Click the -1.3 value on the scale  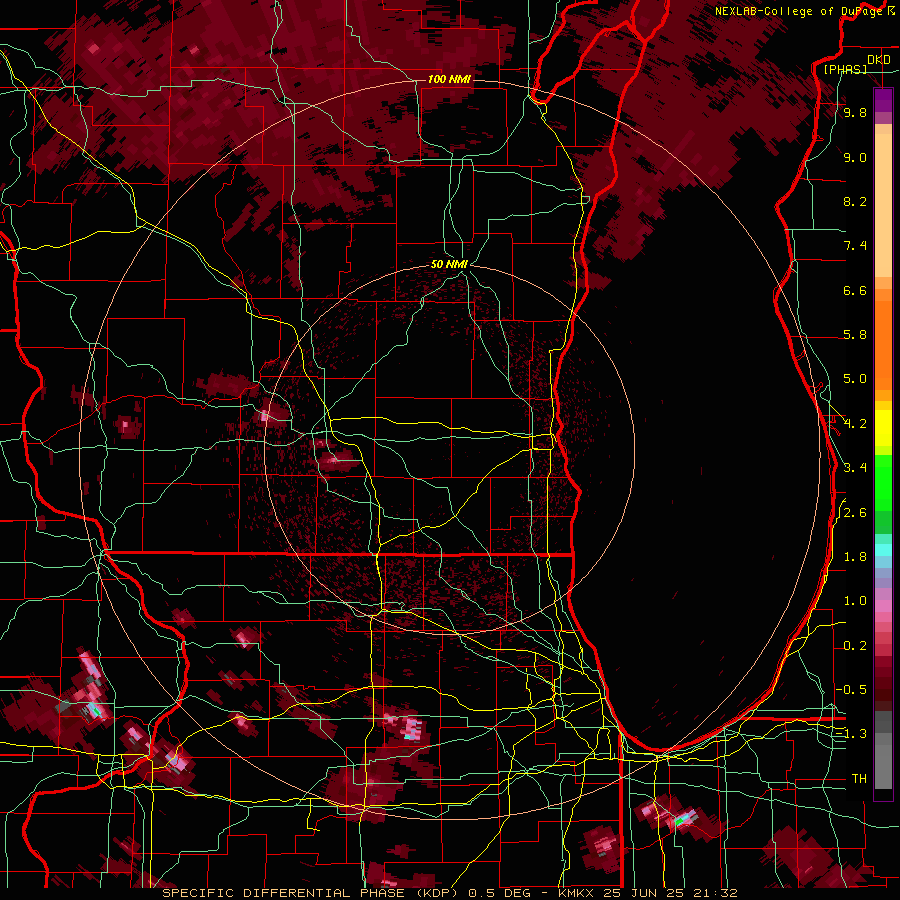pos(852,734)
